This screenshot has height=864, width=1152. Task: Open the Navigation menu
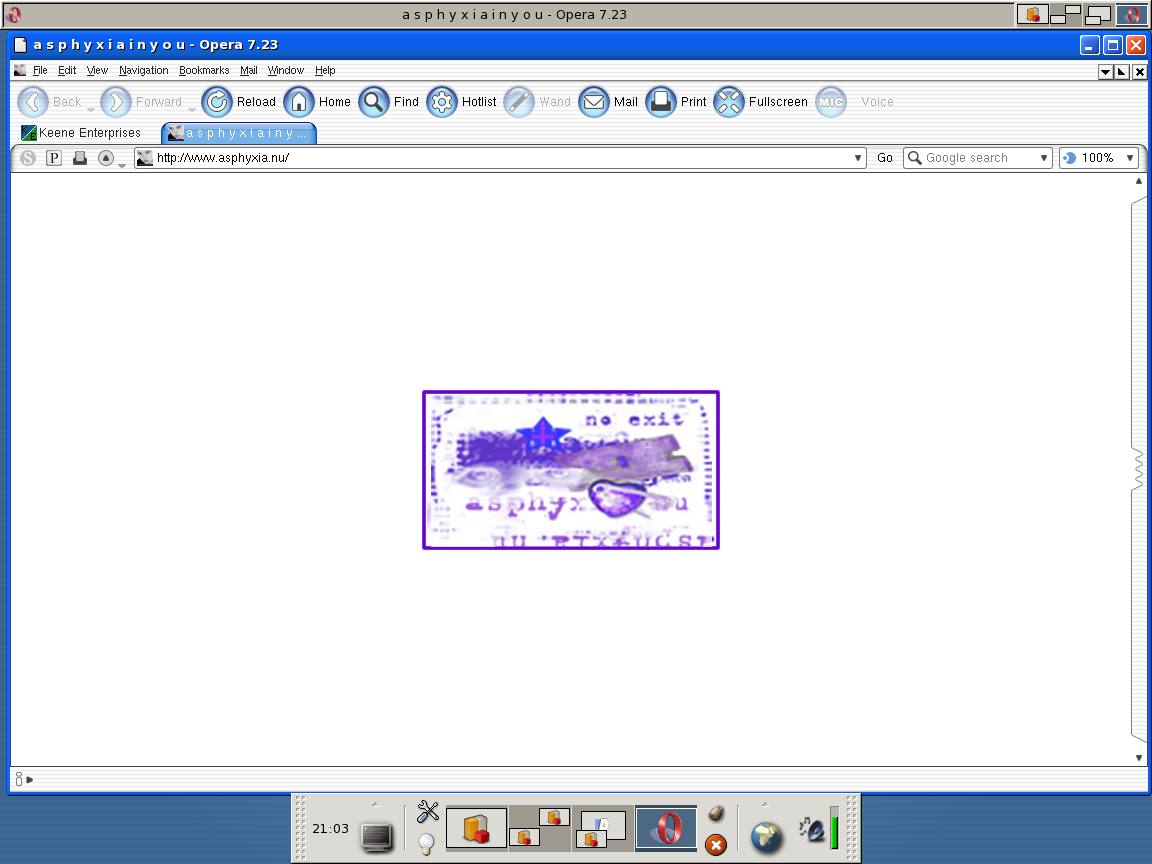point(143,71)
